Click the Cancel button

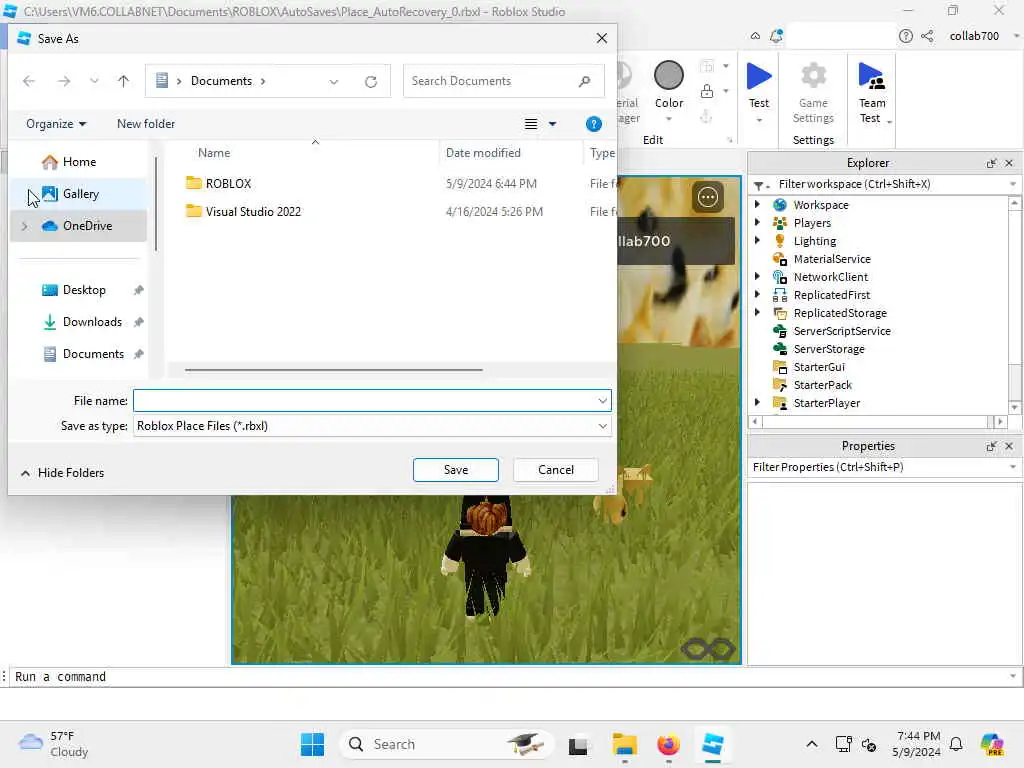coord(556,470)
